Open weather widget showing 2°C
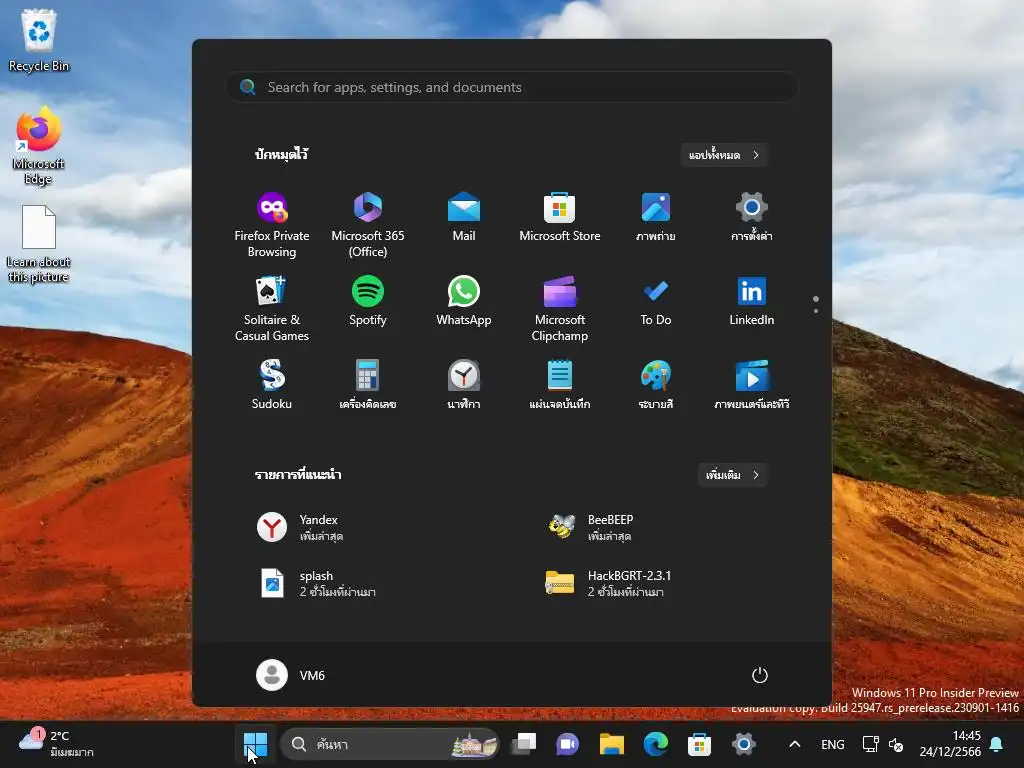1024x768 pixels. [56, 744]
